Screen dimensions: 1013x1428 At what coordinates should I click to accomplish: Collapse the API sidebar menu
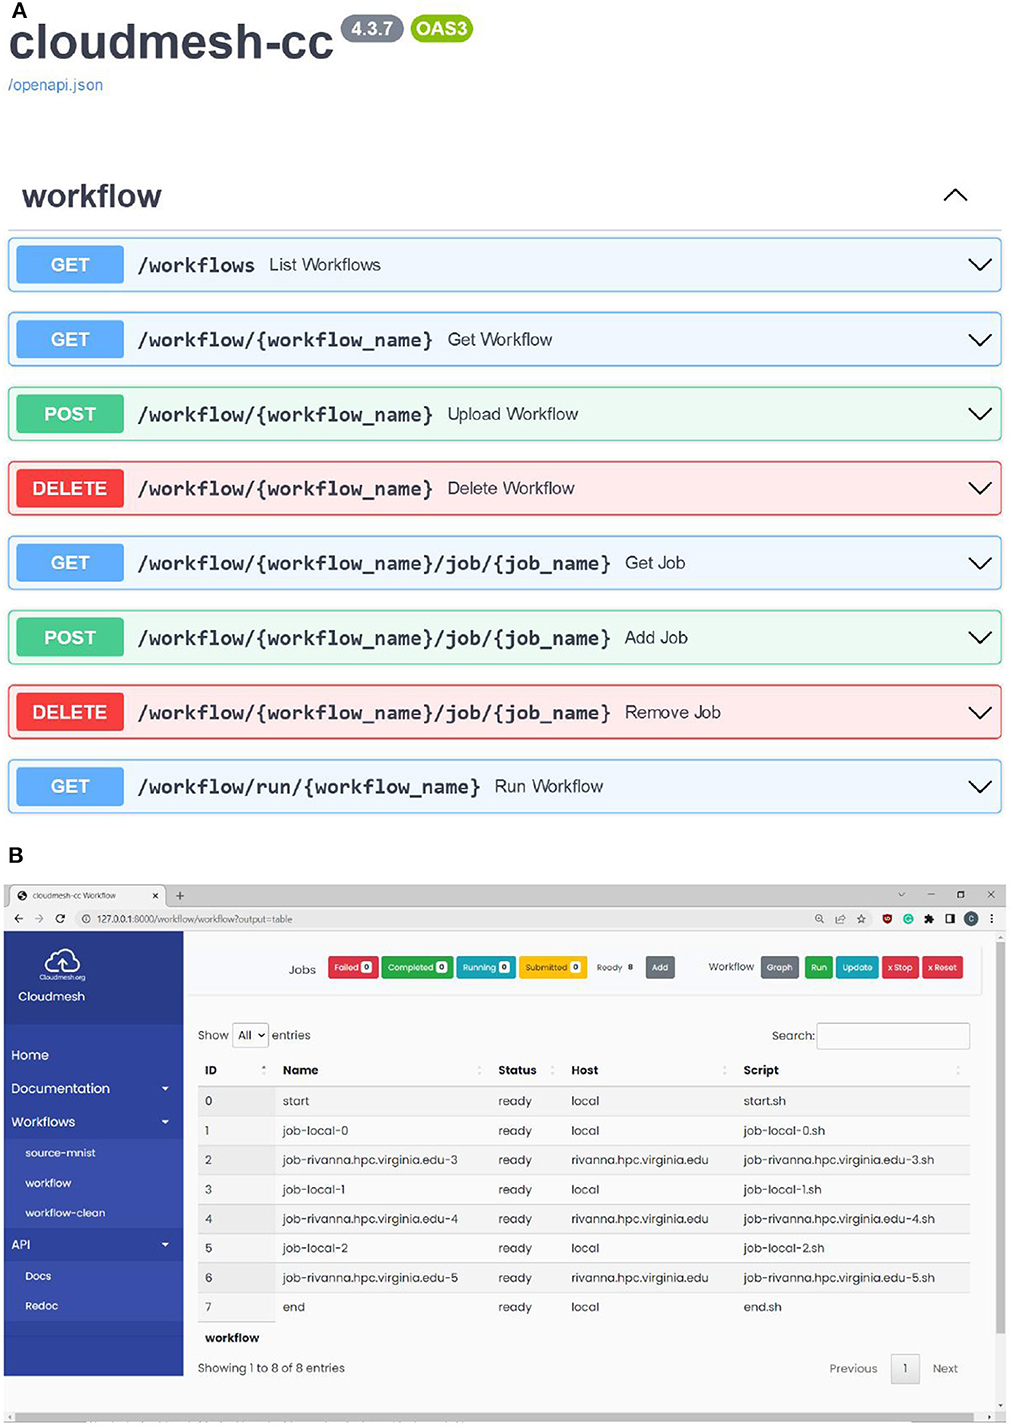pos(92,1244)
